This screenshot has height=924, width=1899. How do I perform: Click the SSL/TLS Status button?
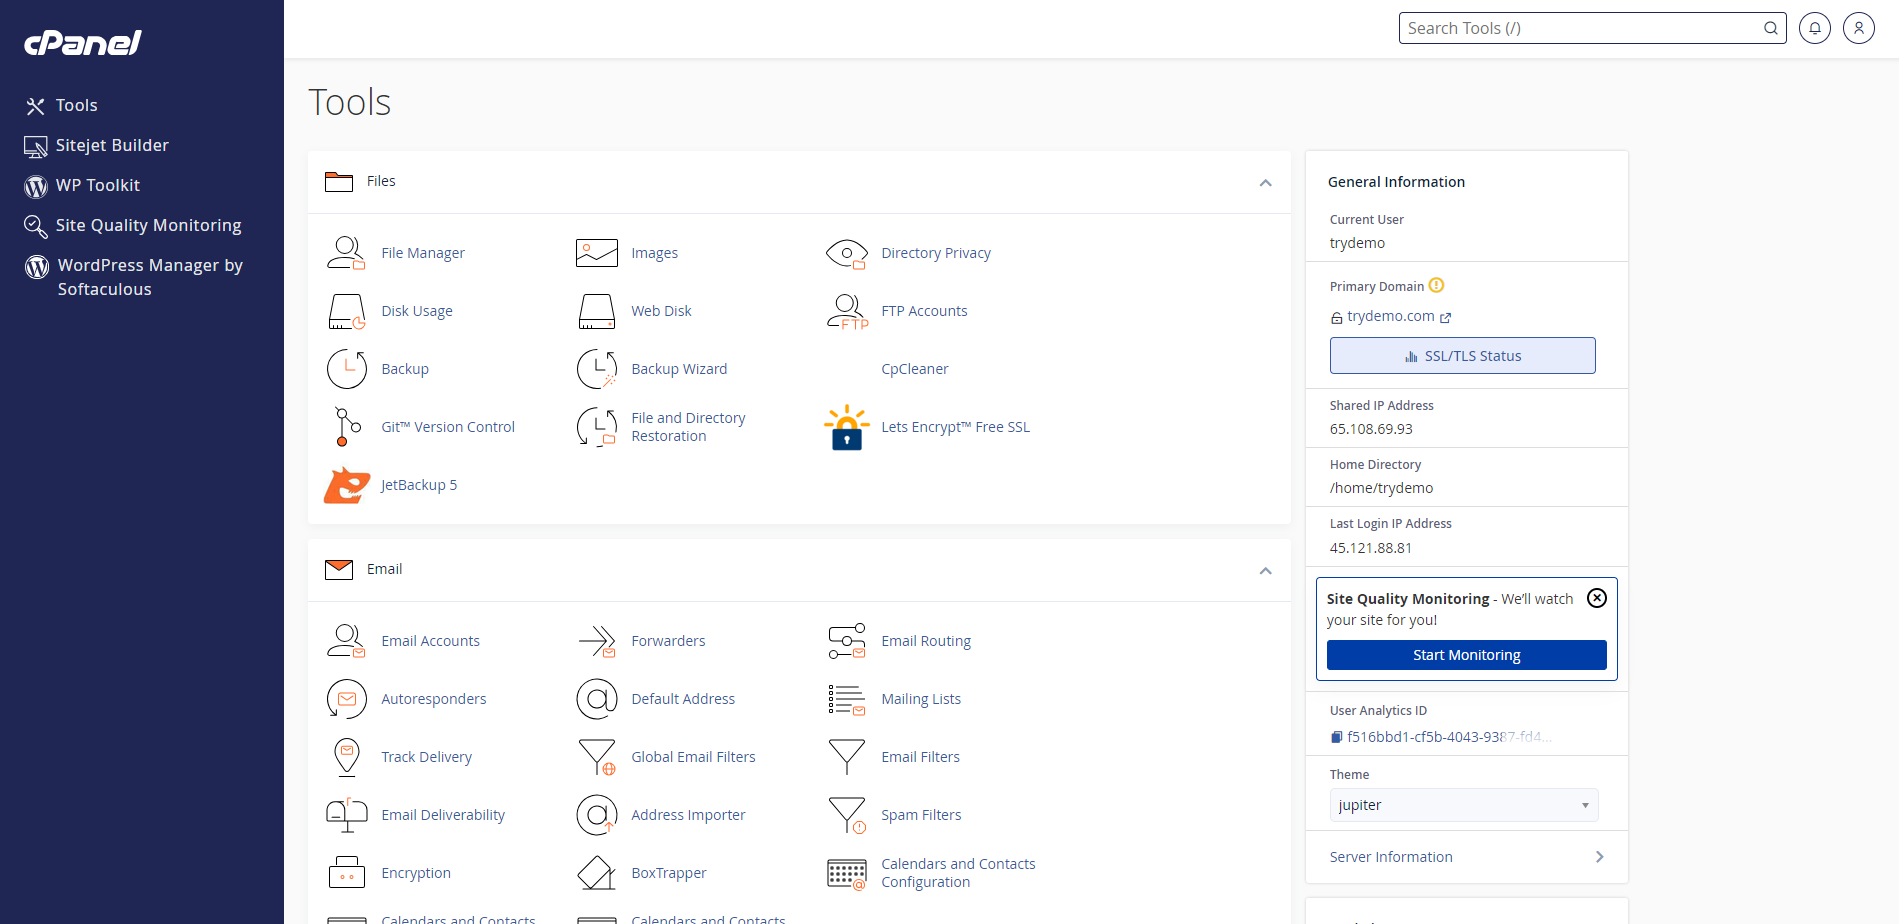[1462, 355]
